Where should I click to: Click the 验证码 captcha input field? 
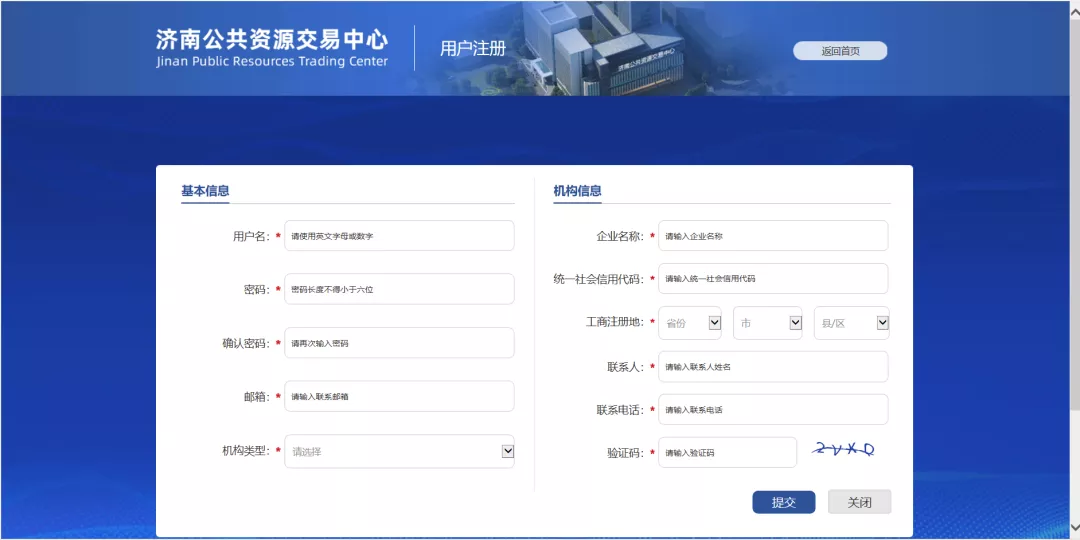pyautogui.click(x=727, y=452)
